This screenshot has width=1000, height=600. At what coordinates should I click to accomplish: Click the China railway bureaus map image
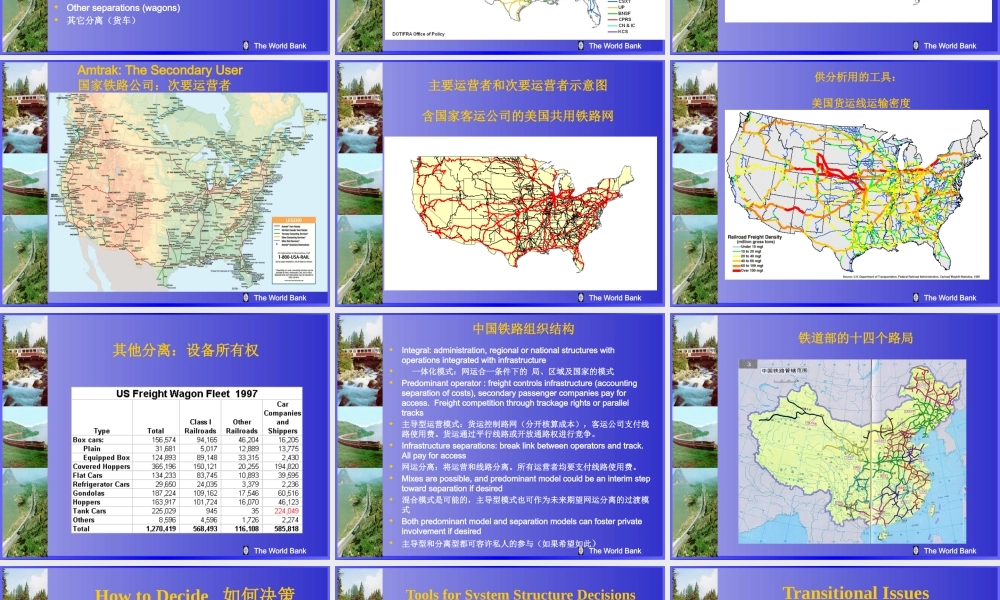click(x=852, y=451)
